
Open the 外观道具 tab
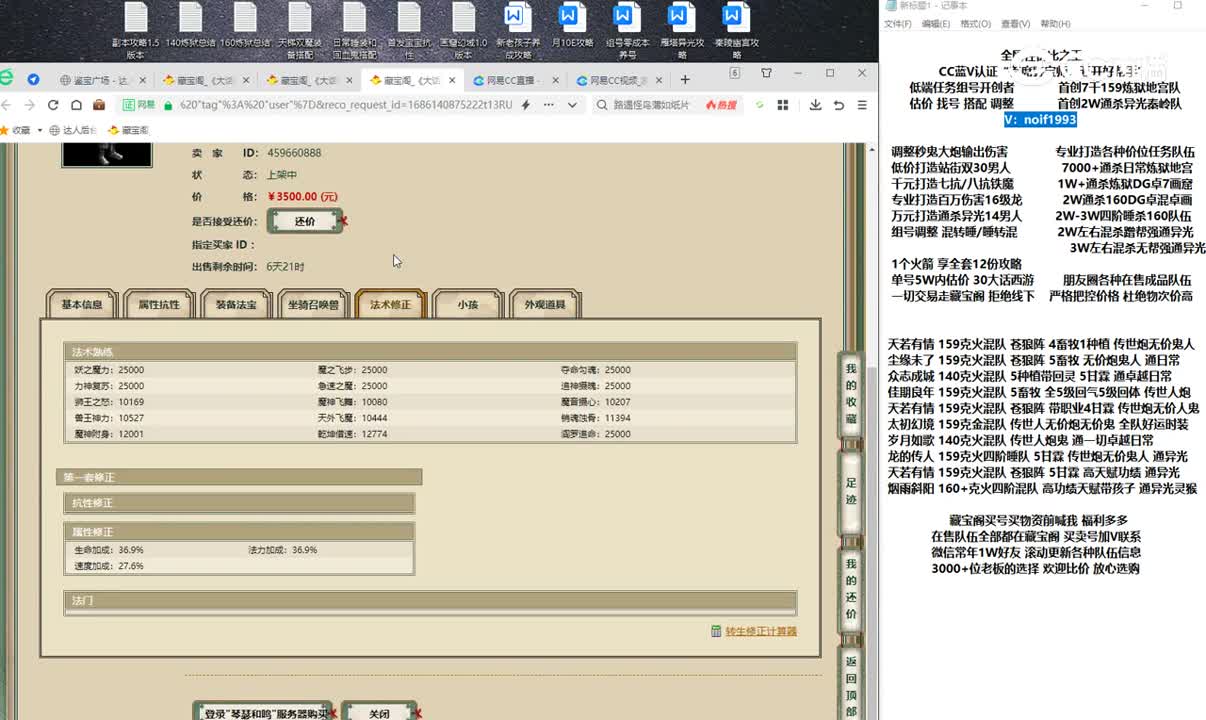pos(544,304)
